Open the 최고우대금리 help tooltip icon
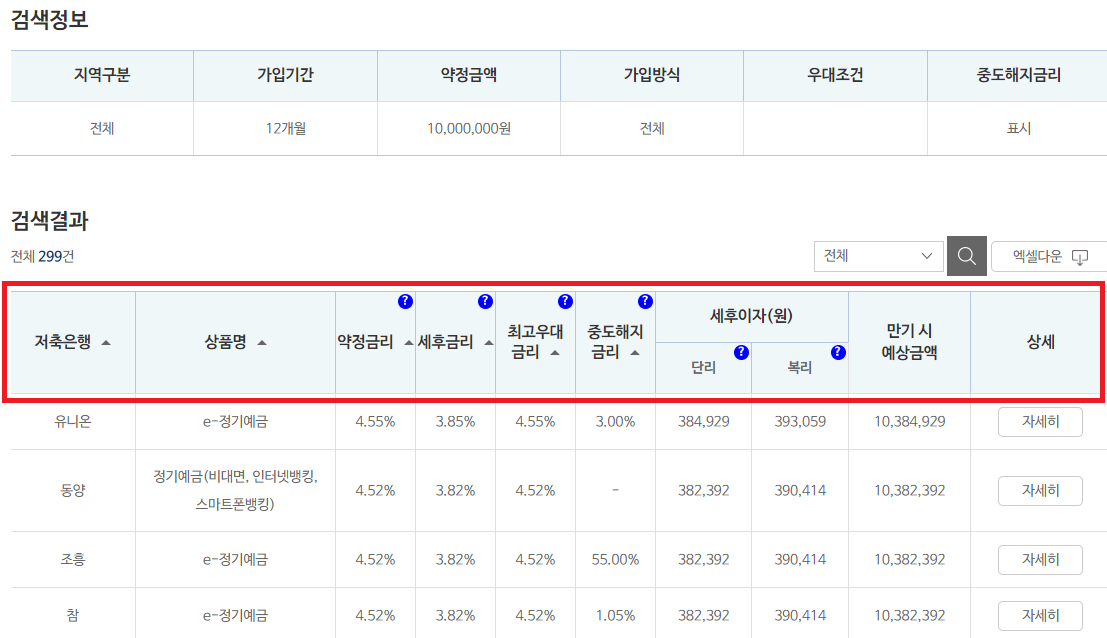 (x=565, y=300)
